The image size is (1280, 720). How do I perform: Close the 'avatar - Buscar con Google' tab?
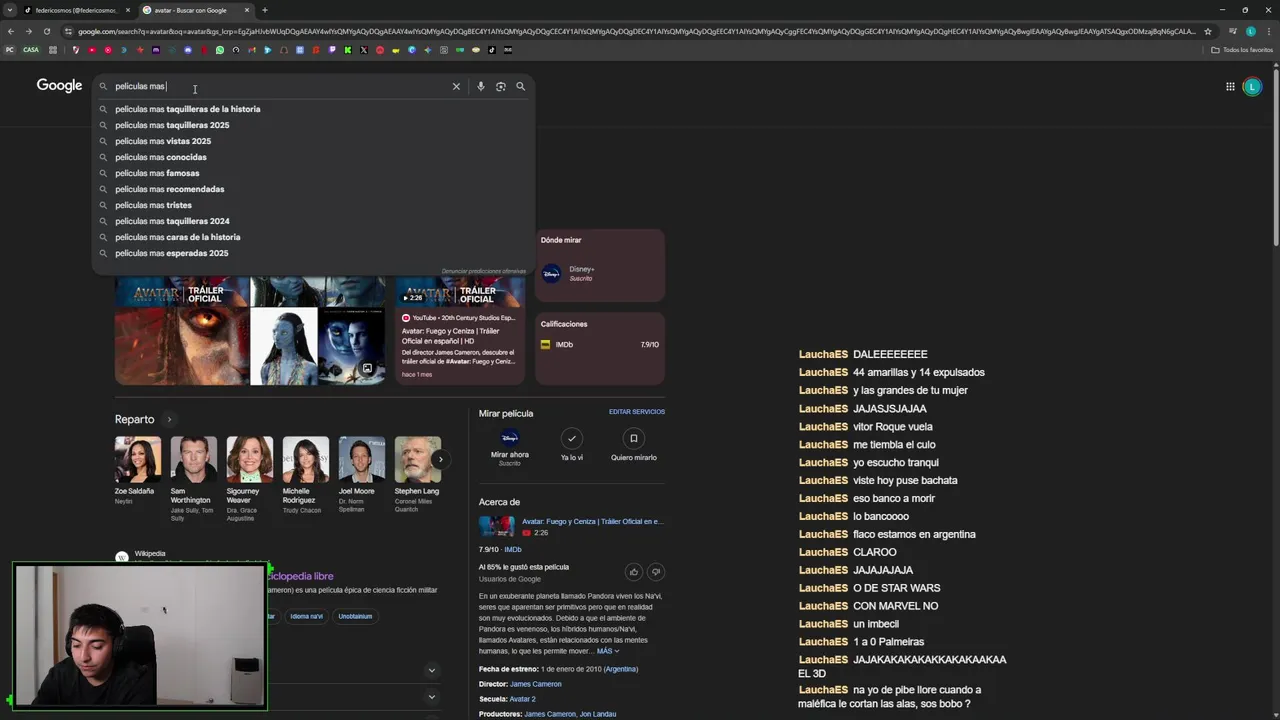coord(246,10)
